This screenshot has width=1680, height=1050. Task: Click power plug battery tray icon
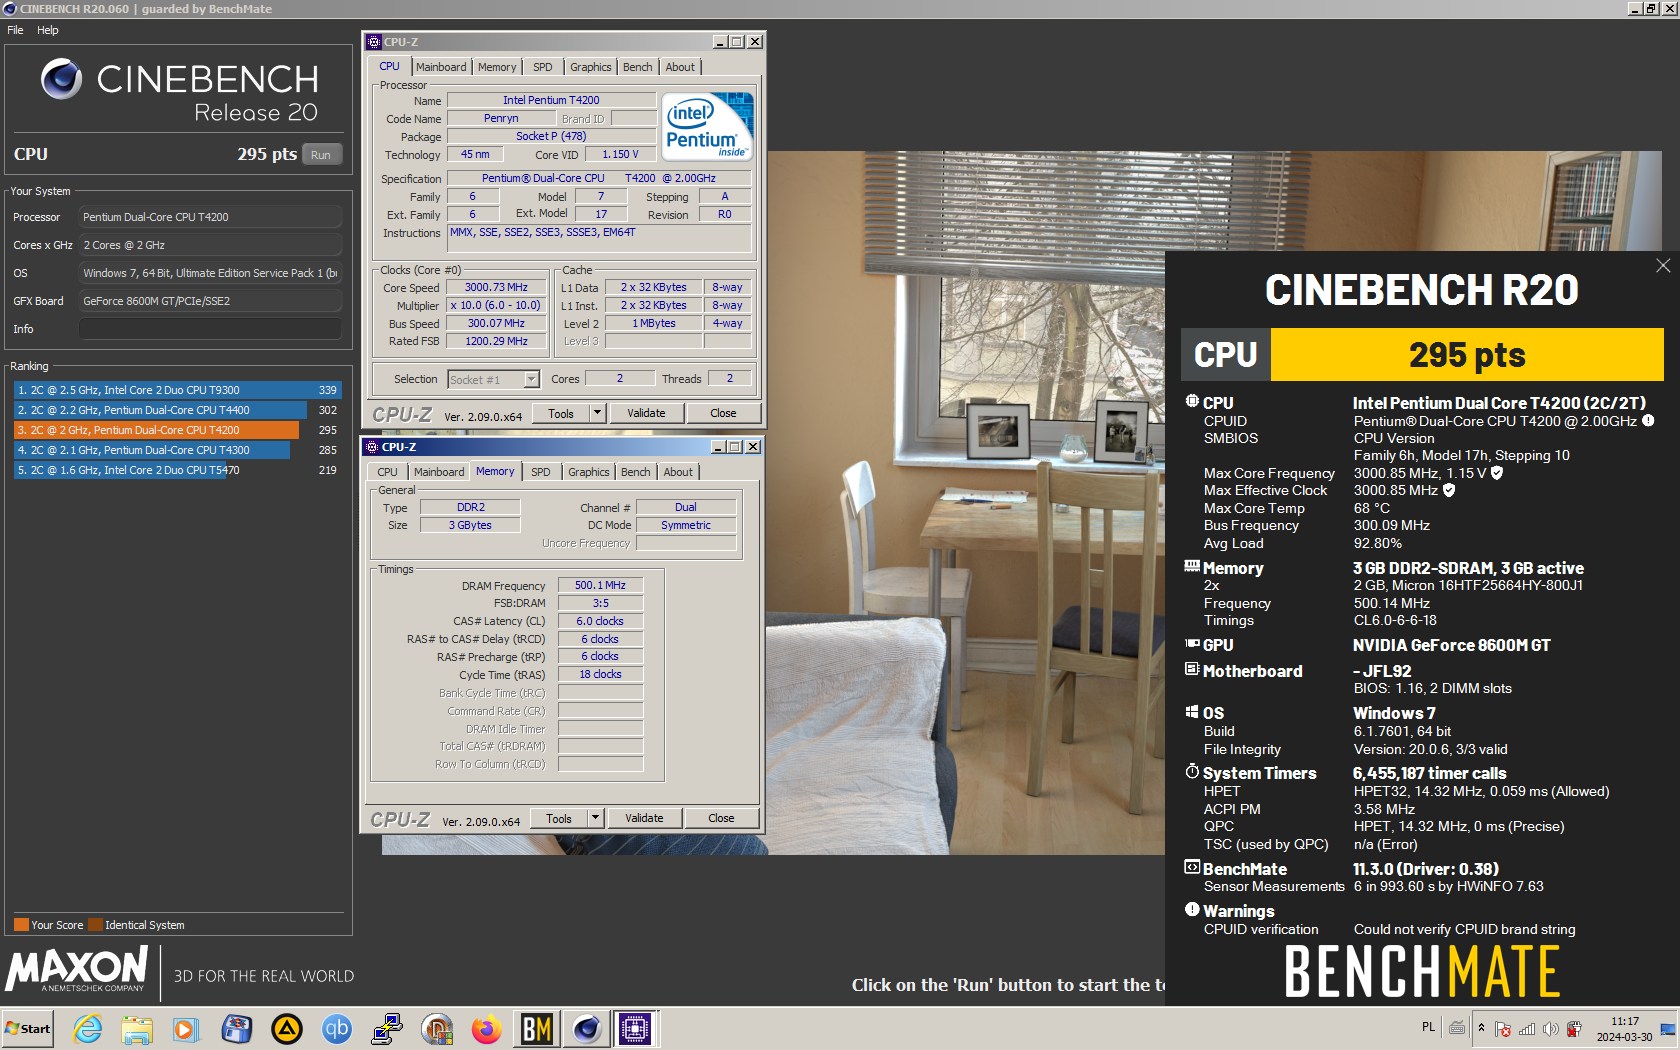[1574, 1028]
